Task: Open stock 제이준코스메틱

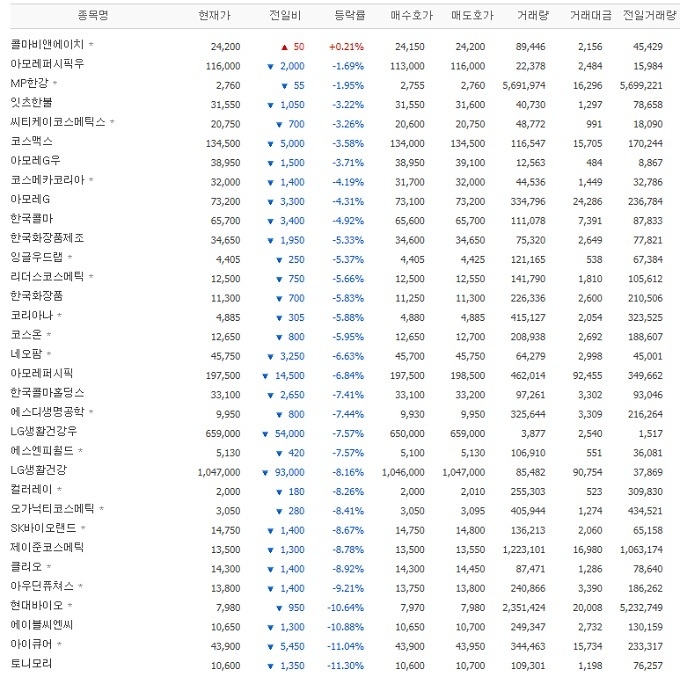Action: [x=47, y=547]
